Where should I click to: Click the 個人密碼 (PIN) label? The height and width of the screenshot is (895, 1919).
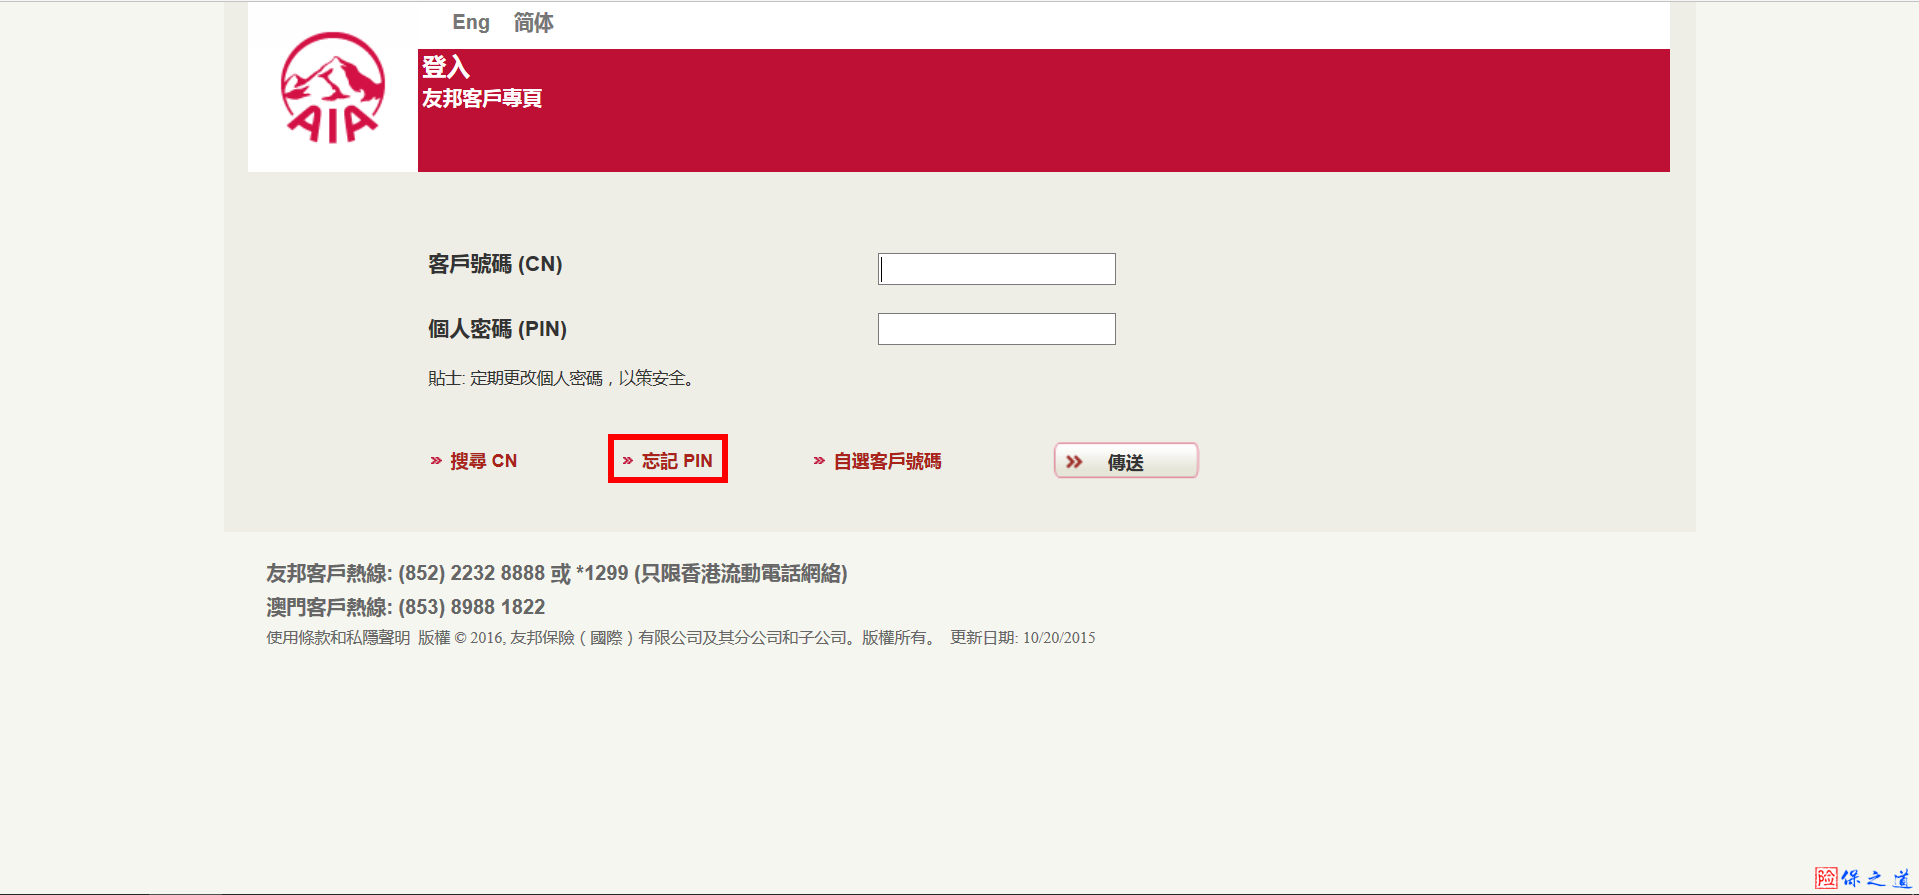(x=497, y=329)
